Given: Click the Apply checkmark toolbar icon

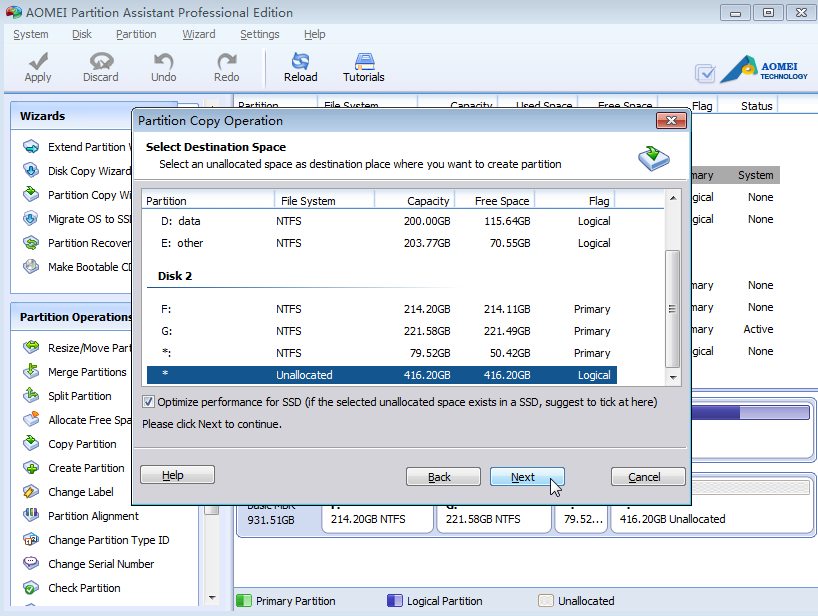Looking at the screenshot, I should (x=38, y=62).
